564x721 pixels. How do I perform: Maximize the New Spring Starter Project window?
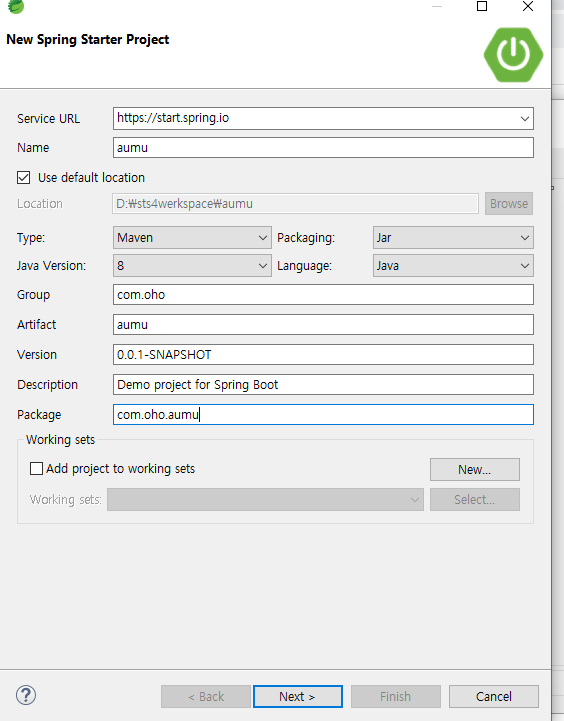482,6
